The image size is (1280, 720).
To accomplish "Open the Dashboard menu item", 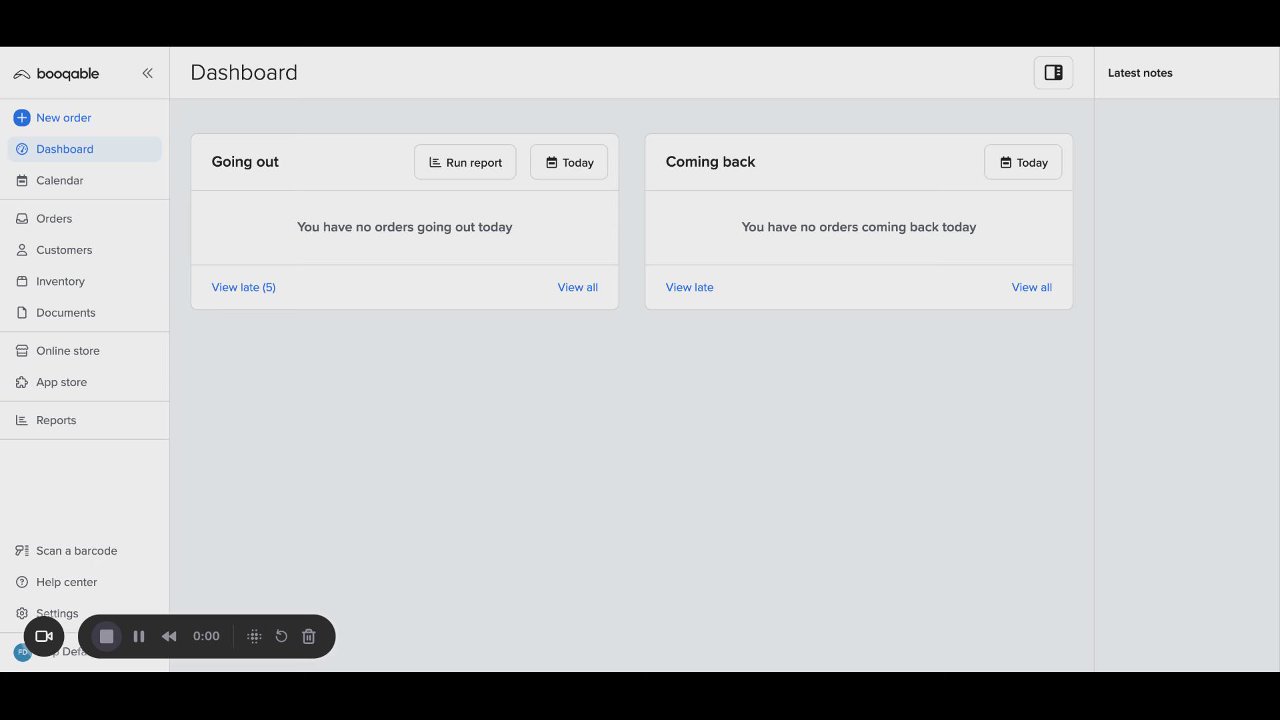I will coord(85,149).
